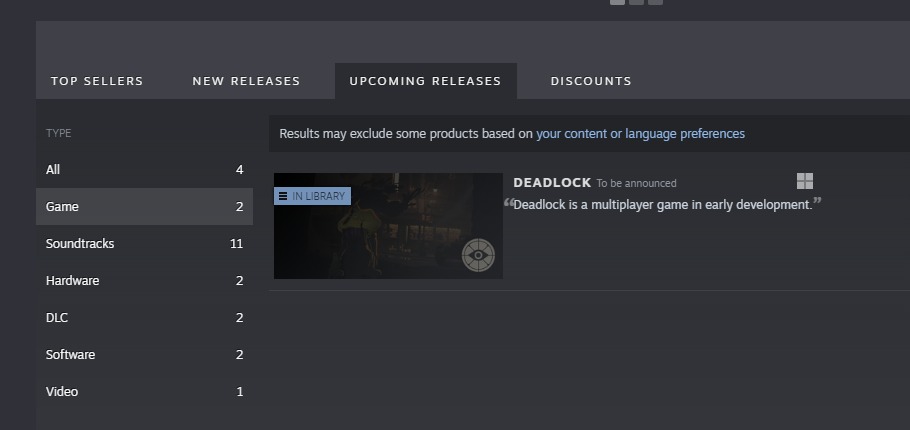
Task: Filter the list by DLC
Action: (x=144, y=318)
